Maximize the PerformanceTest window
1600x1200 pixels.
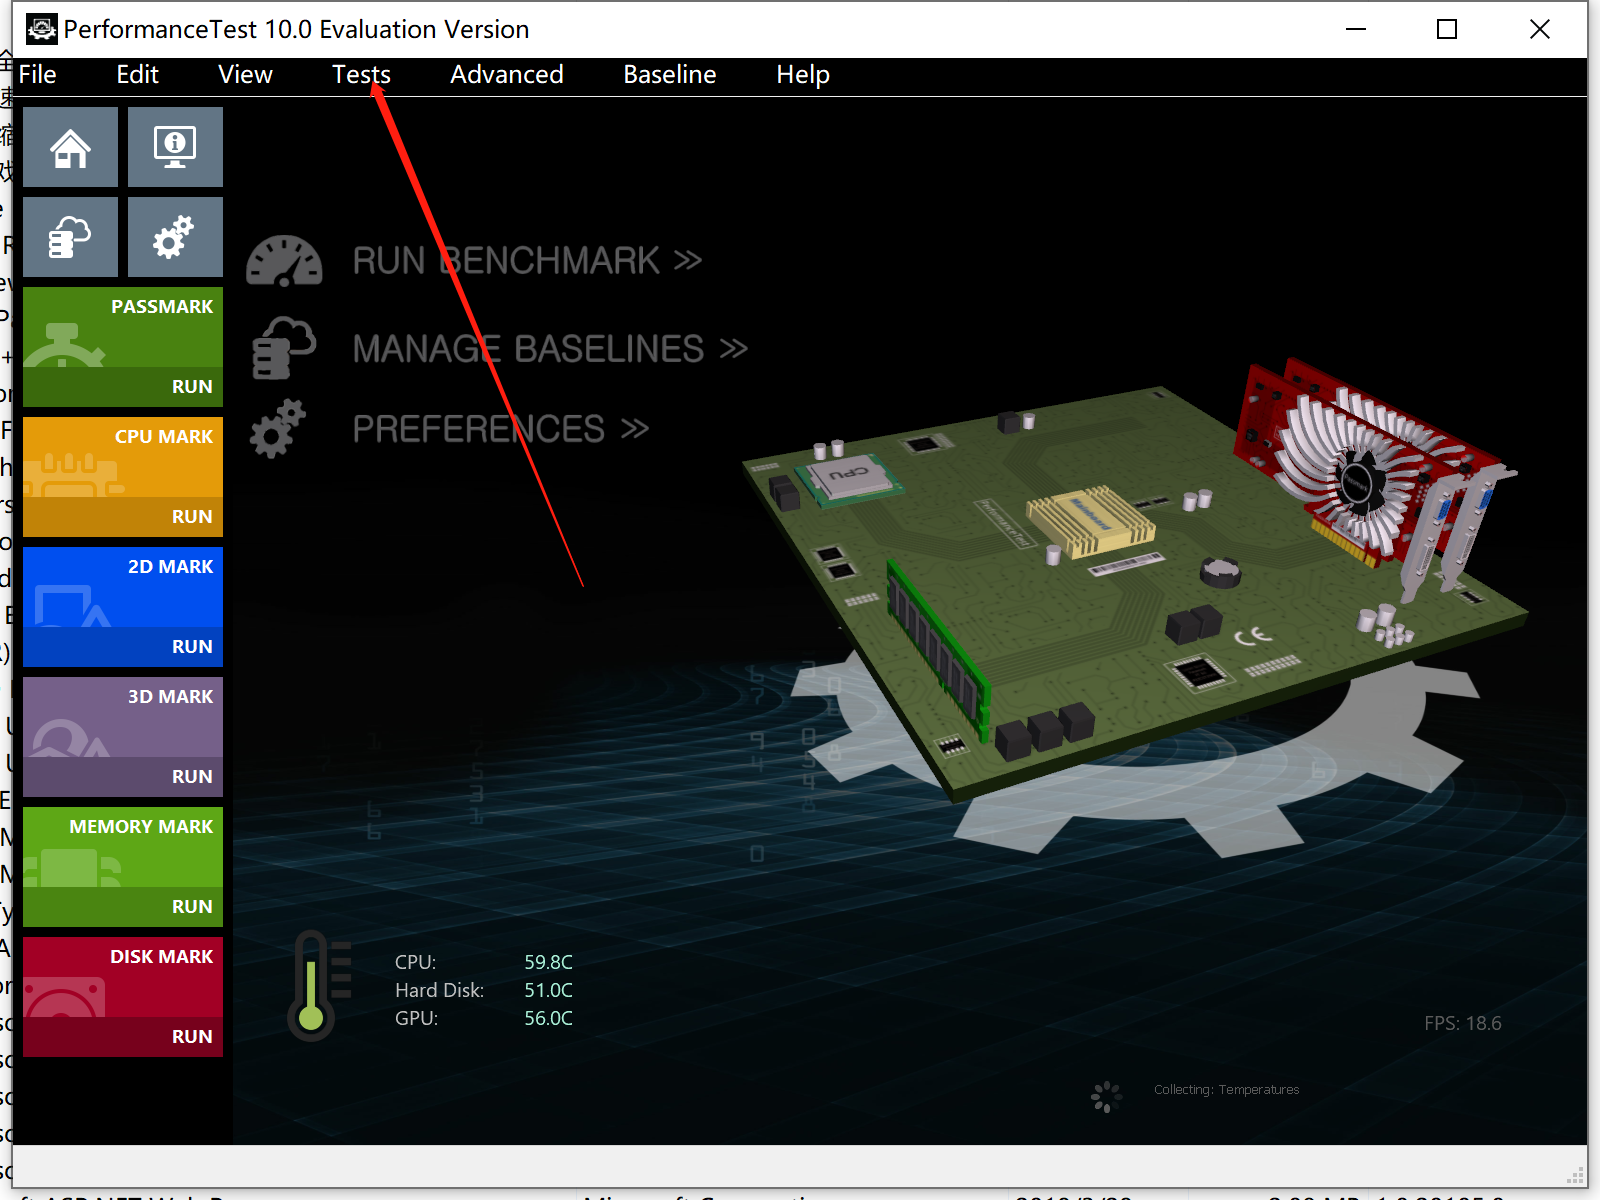click(1447, 29)
